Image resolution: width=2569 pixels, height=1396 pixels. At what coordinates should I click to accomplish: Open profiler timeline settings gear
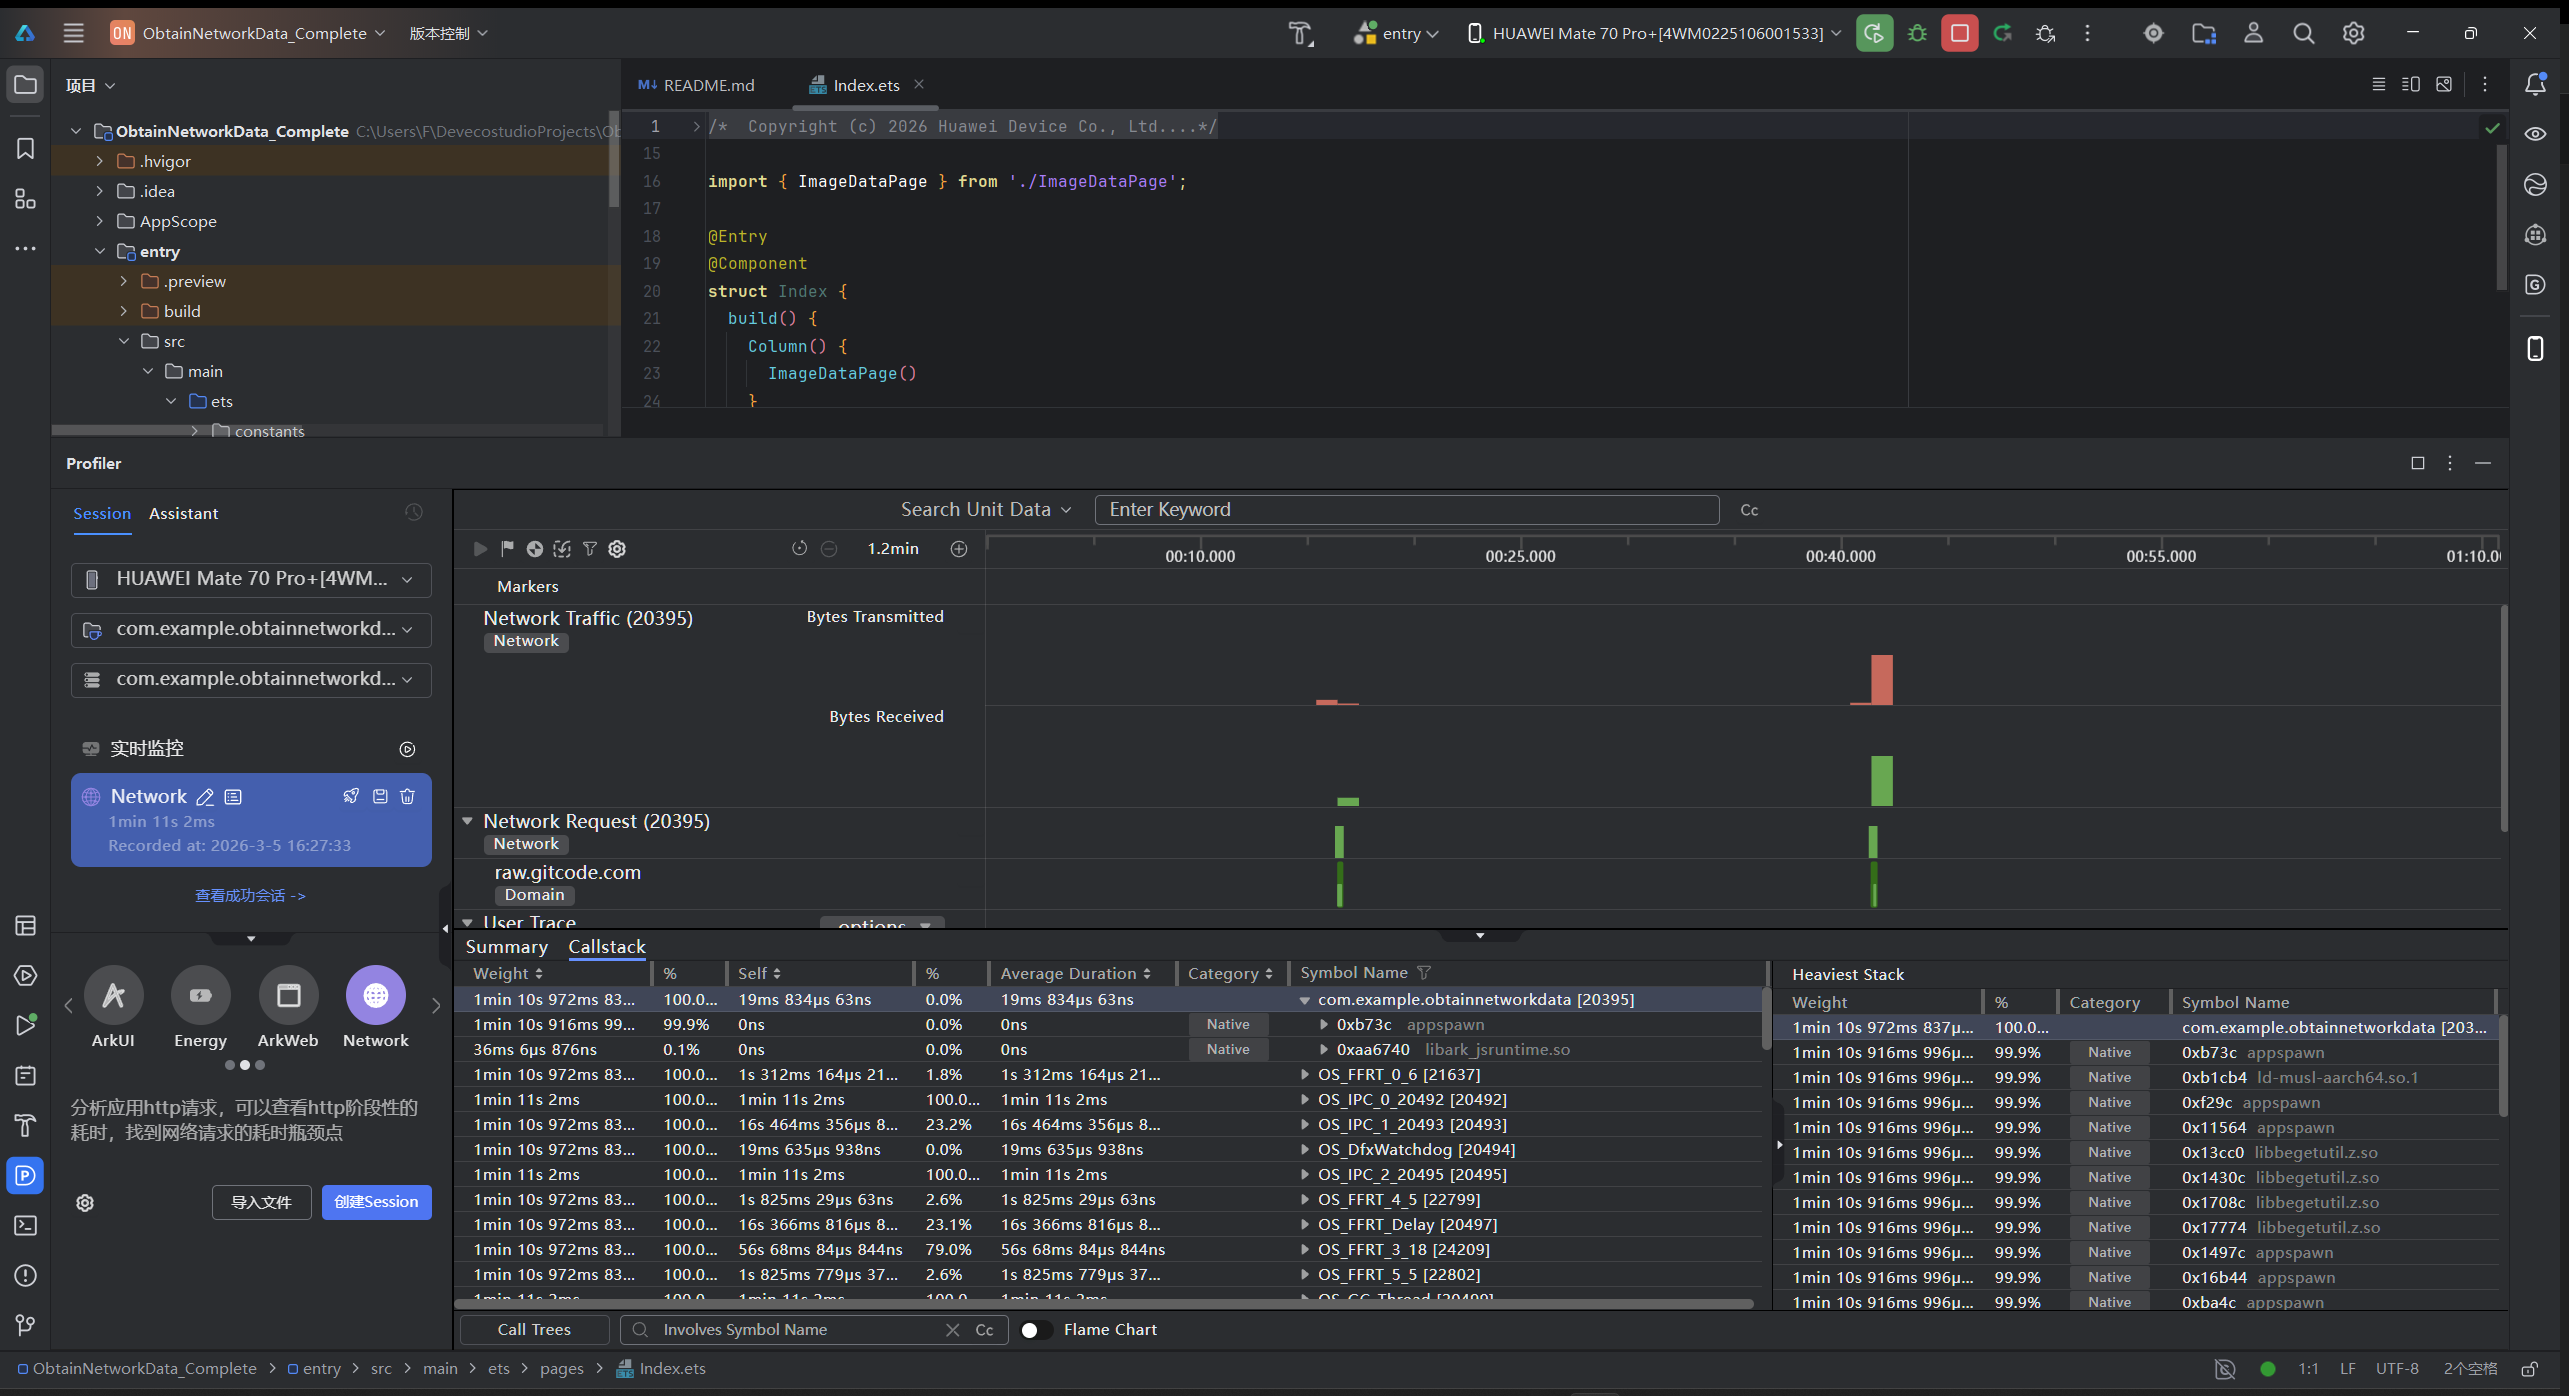617,549
